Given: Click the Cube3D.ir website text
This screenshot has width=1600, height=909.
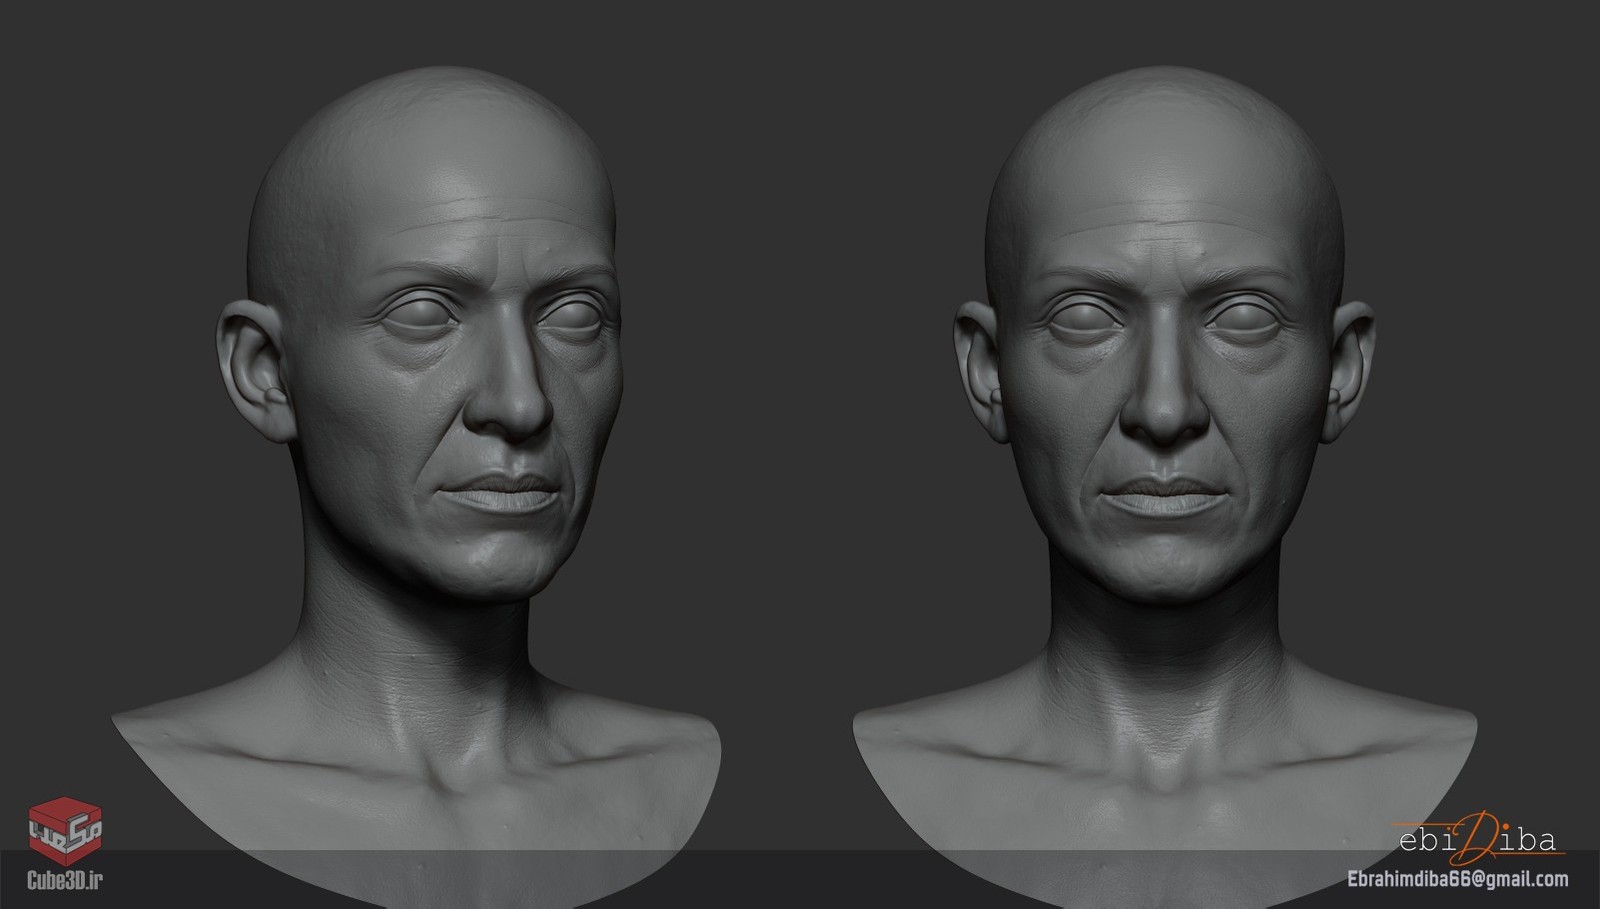Looking at the screenshot, I should point(65,881).
